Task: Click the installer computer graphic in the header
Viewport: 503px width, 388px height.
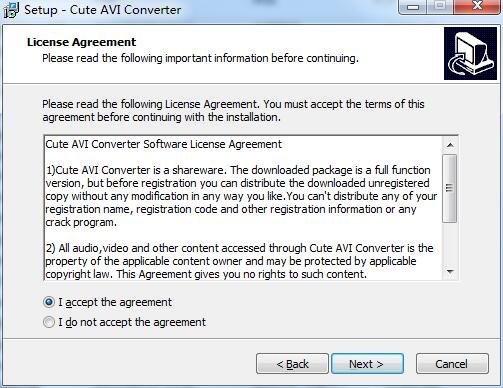Action: pyautogui.click(x=470, y=54)
